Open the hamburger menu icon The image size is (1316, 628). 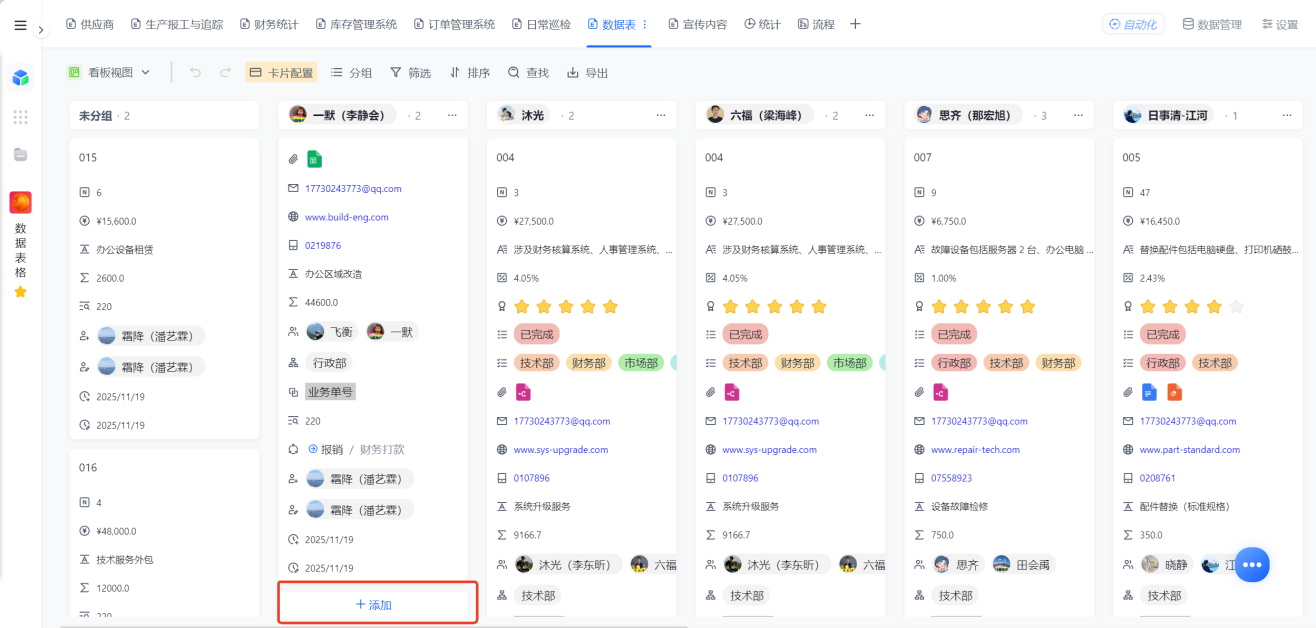coord(20,25)
